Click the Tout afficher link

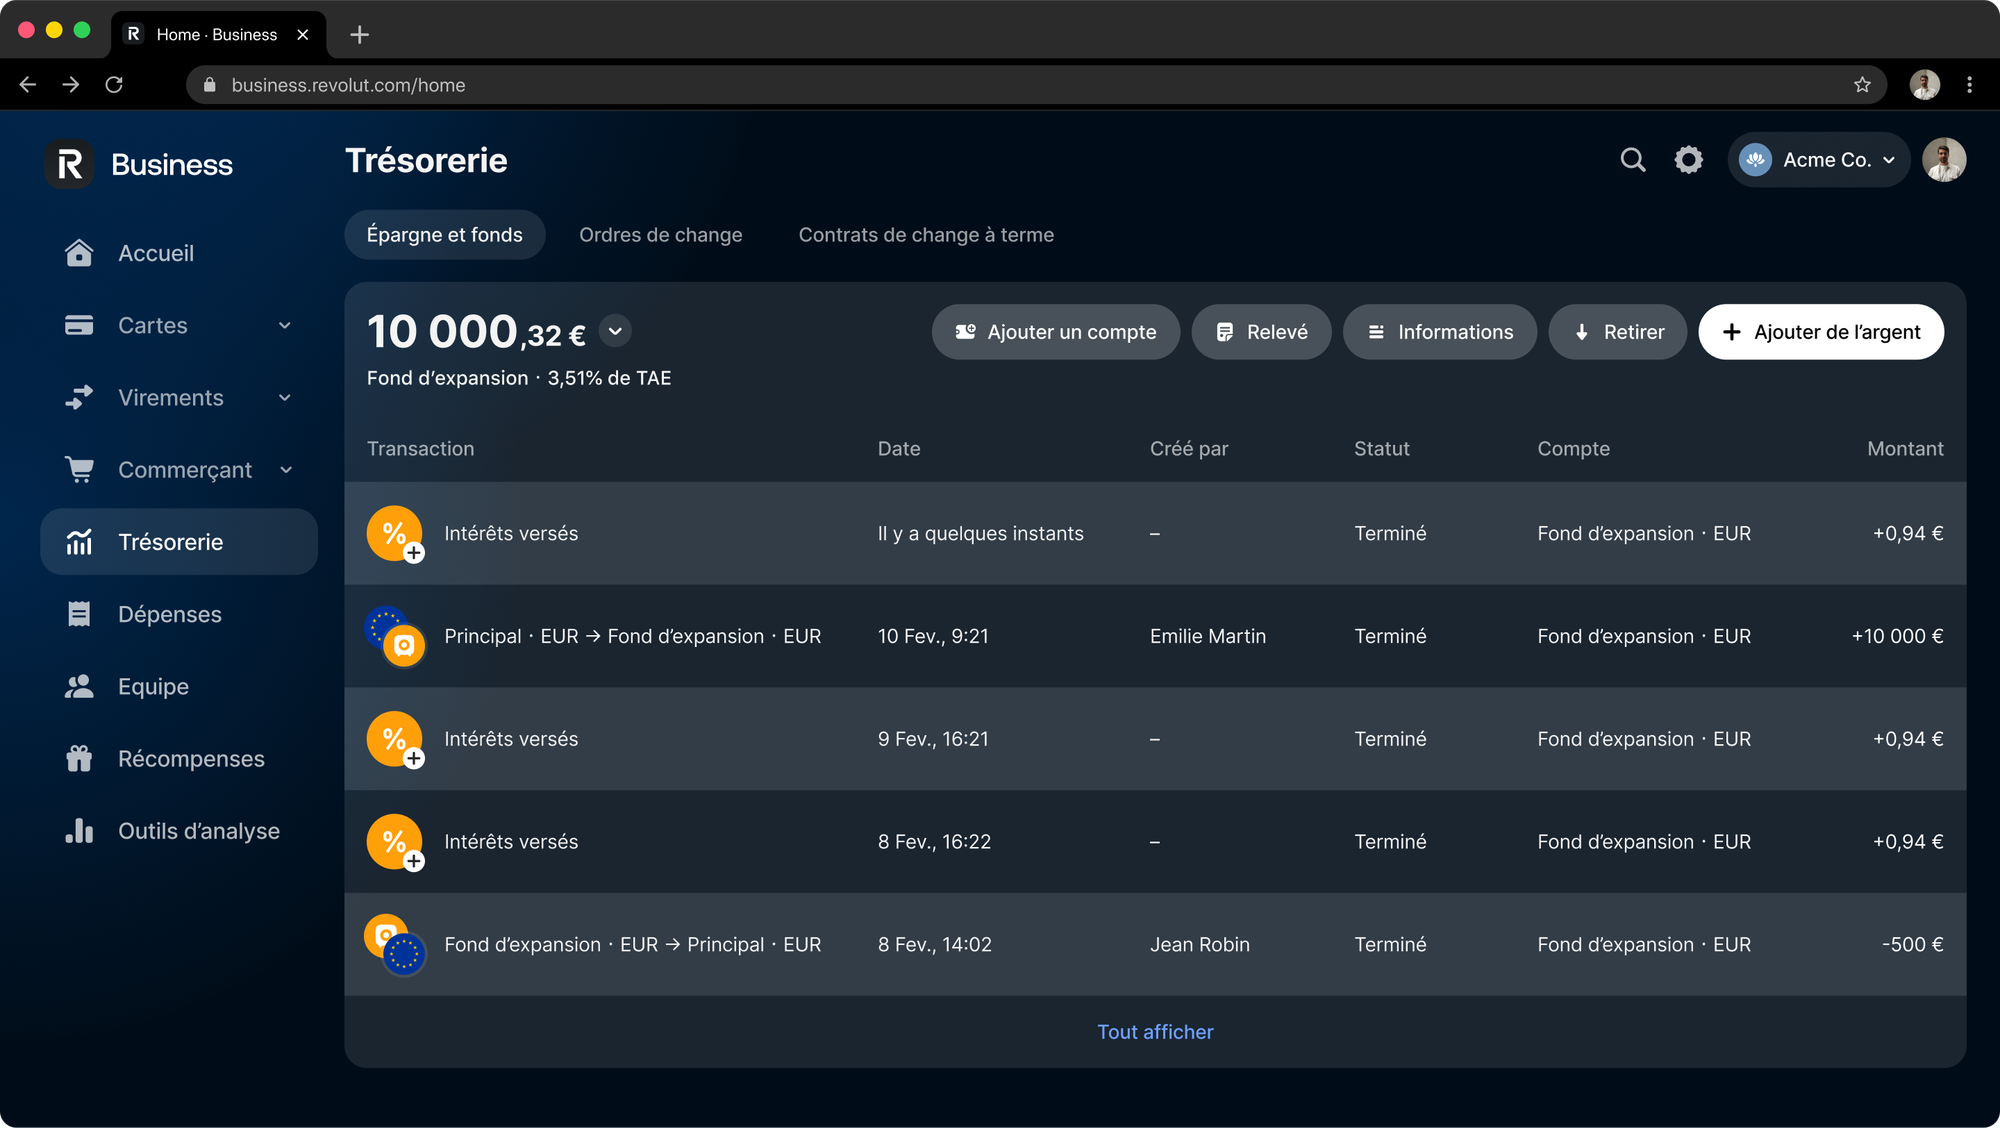click(x=1155, y=1032)
